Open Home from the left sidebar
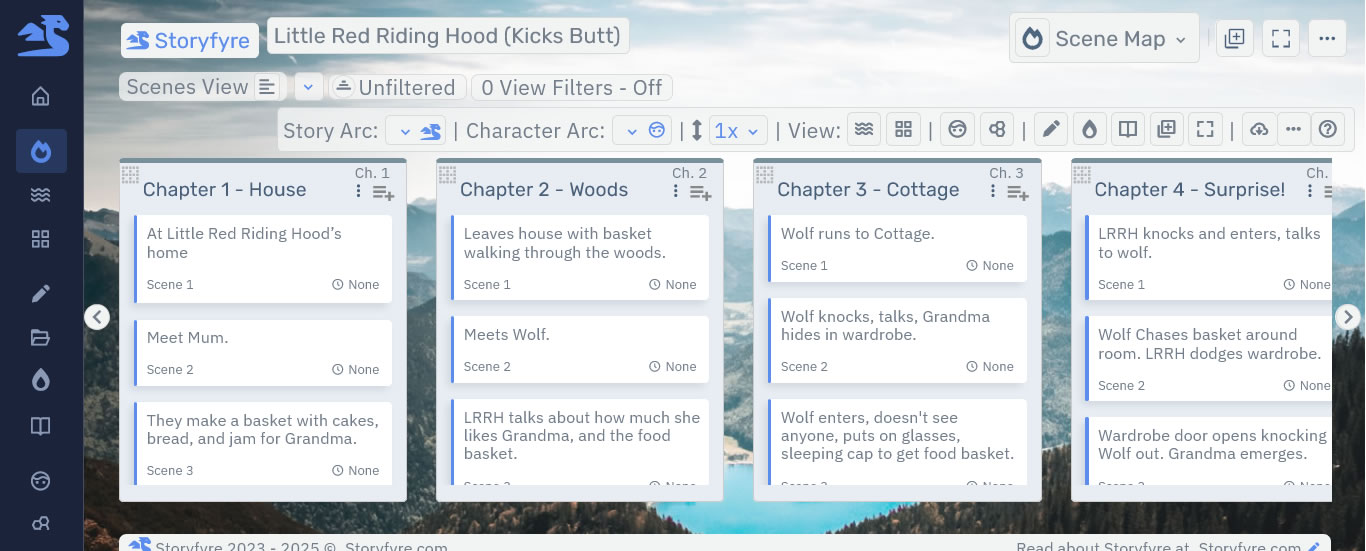 [x=40, y=97]
